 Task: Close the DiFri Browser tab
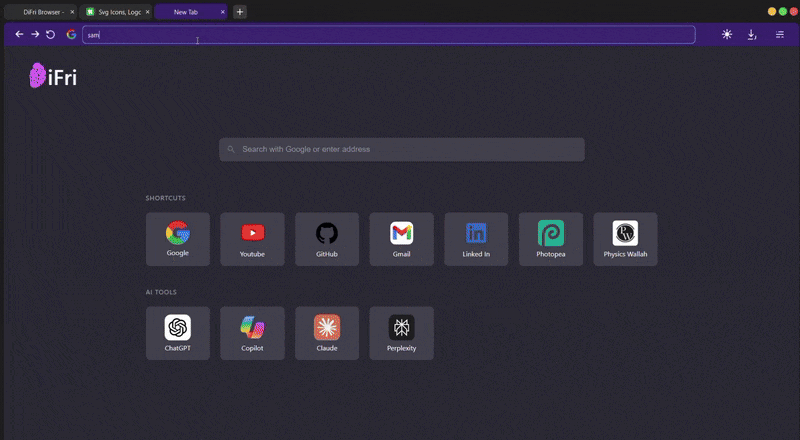(72, 12)
